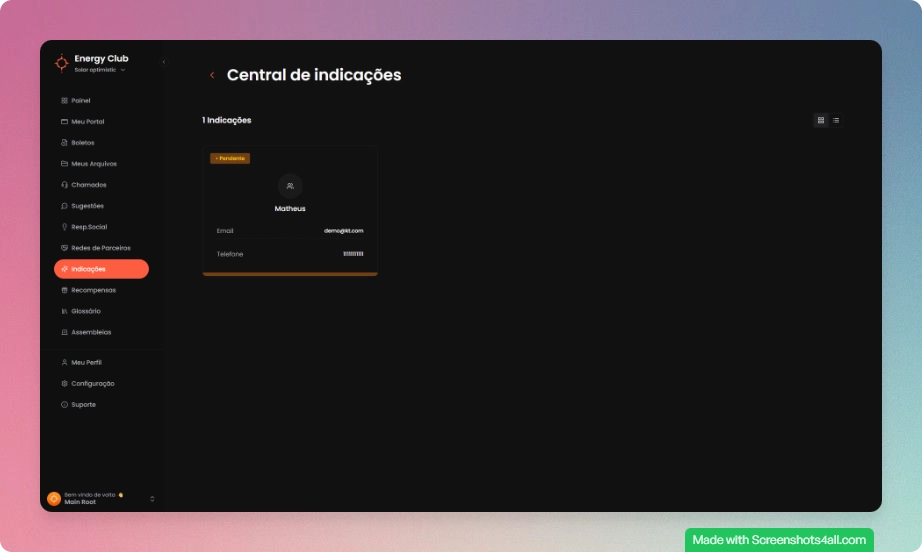Click the Boletos icon

click(x=64, y=143)
